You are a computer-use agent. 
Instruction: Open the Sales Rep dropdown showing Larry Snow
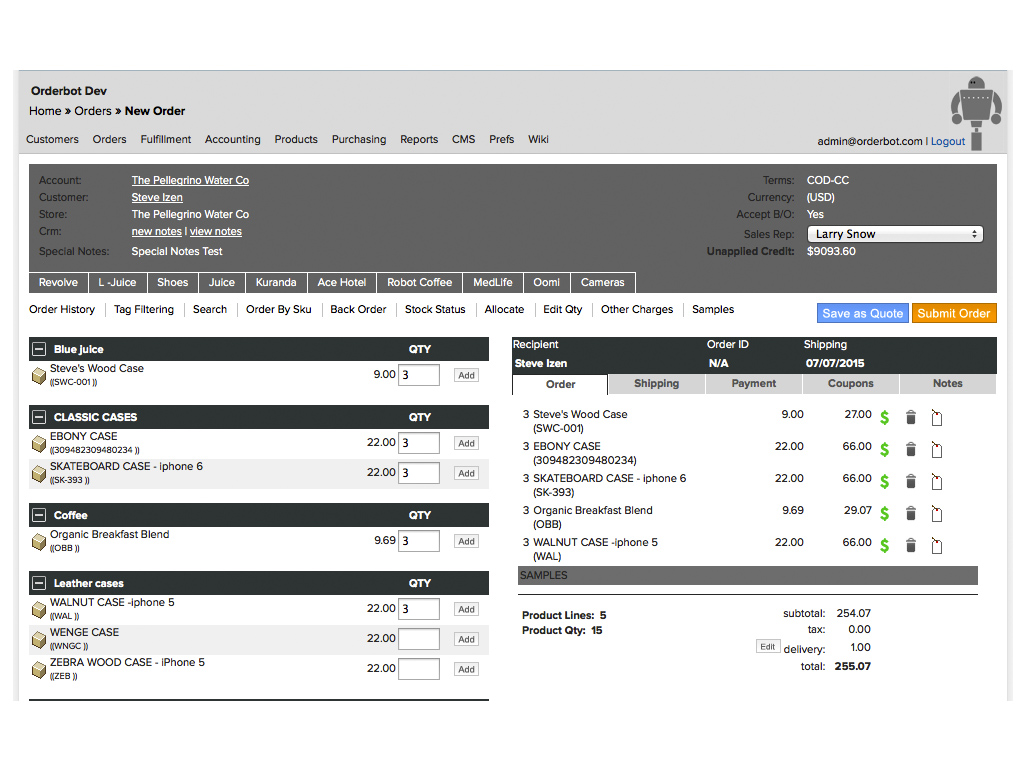[x=895, y=234]
